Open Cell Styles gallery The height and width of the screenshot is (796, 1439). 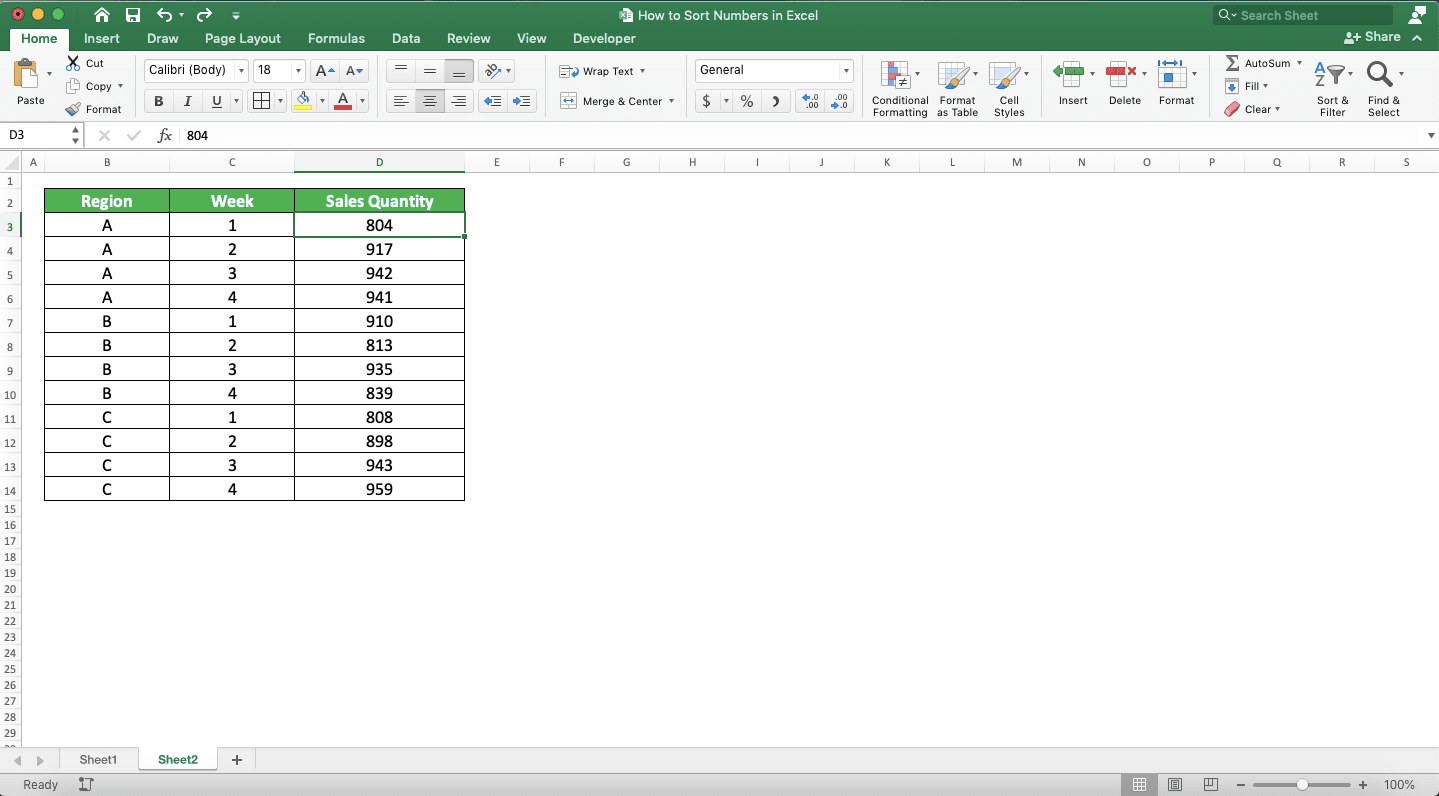1009,88
